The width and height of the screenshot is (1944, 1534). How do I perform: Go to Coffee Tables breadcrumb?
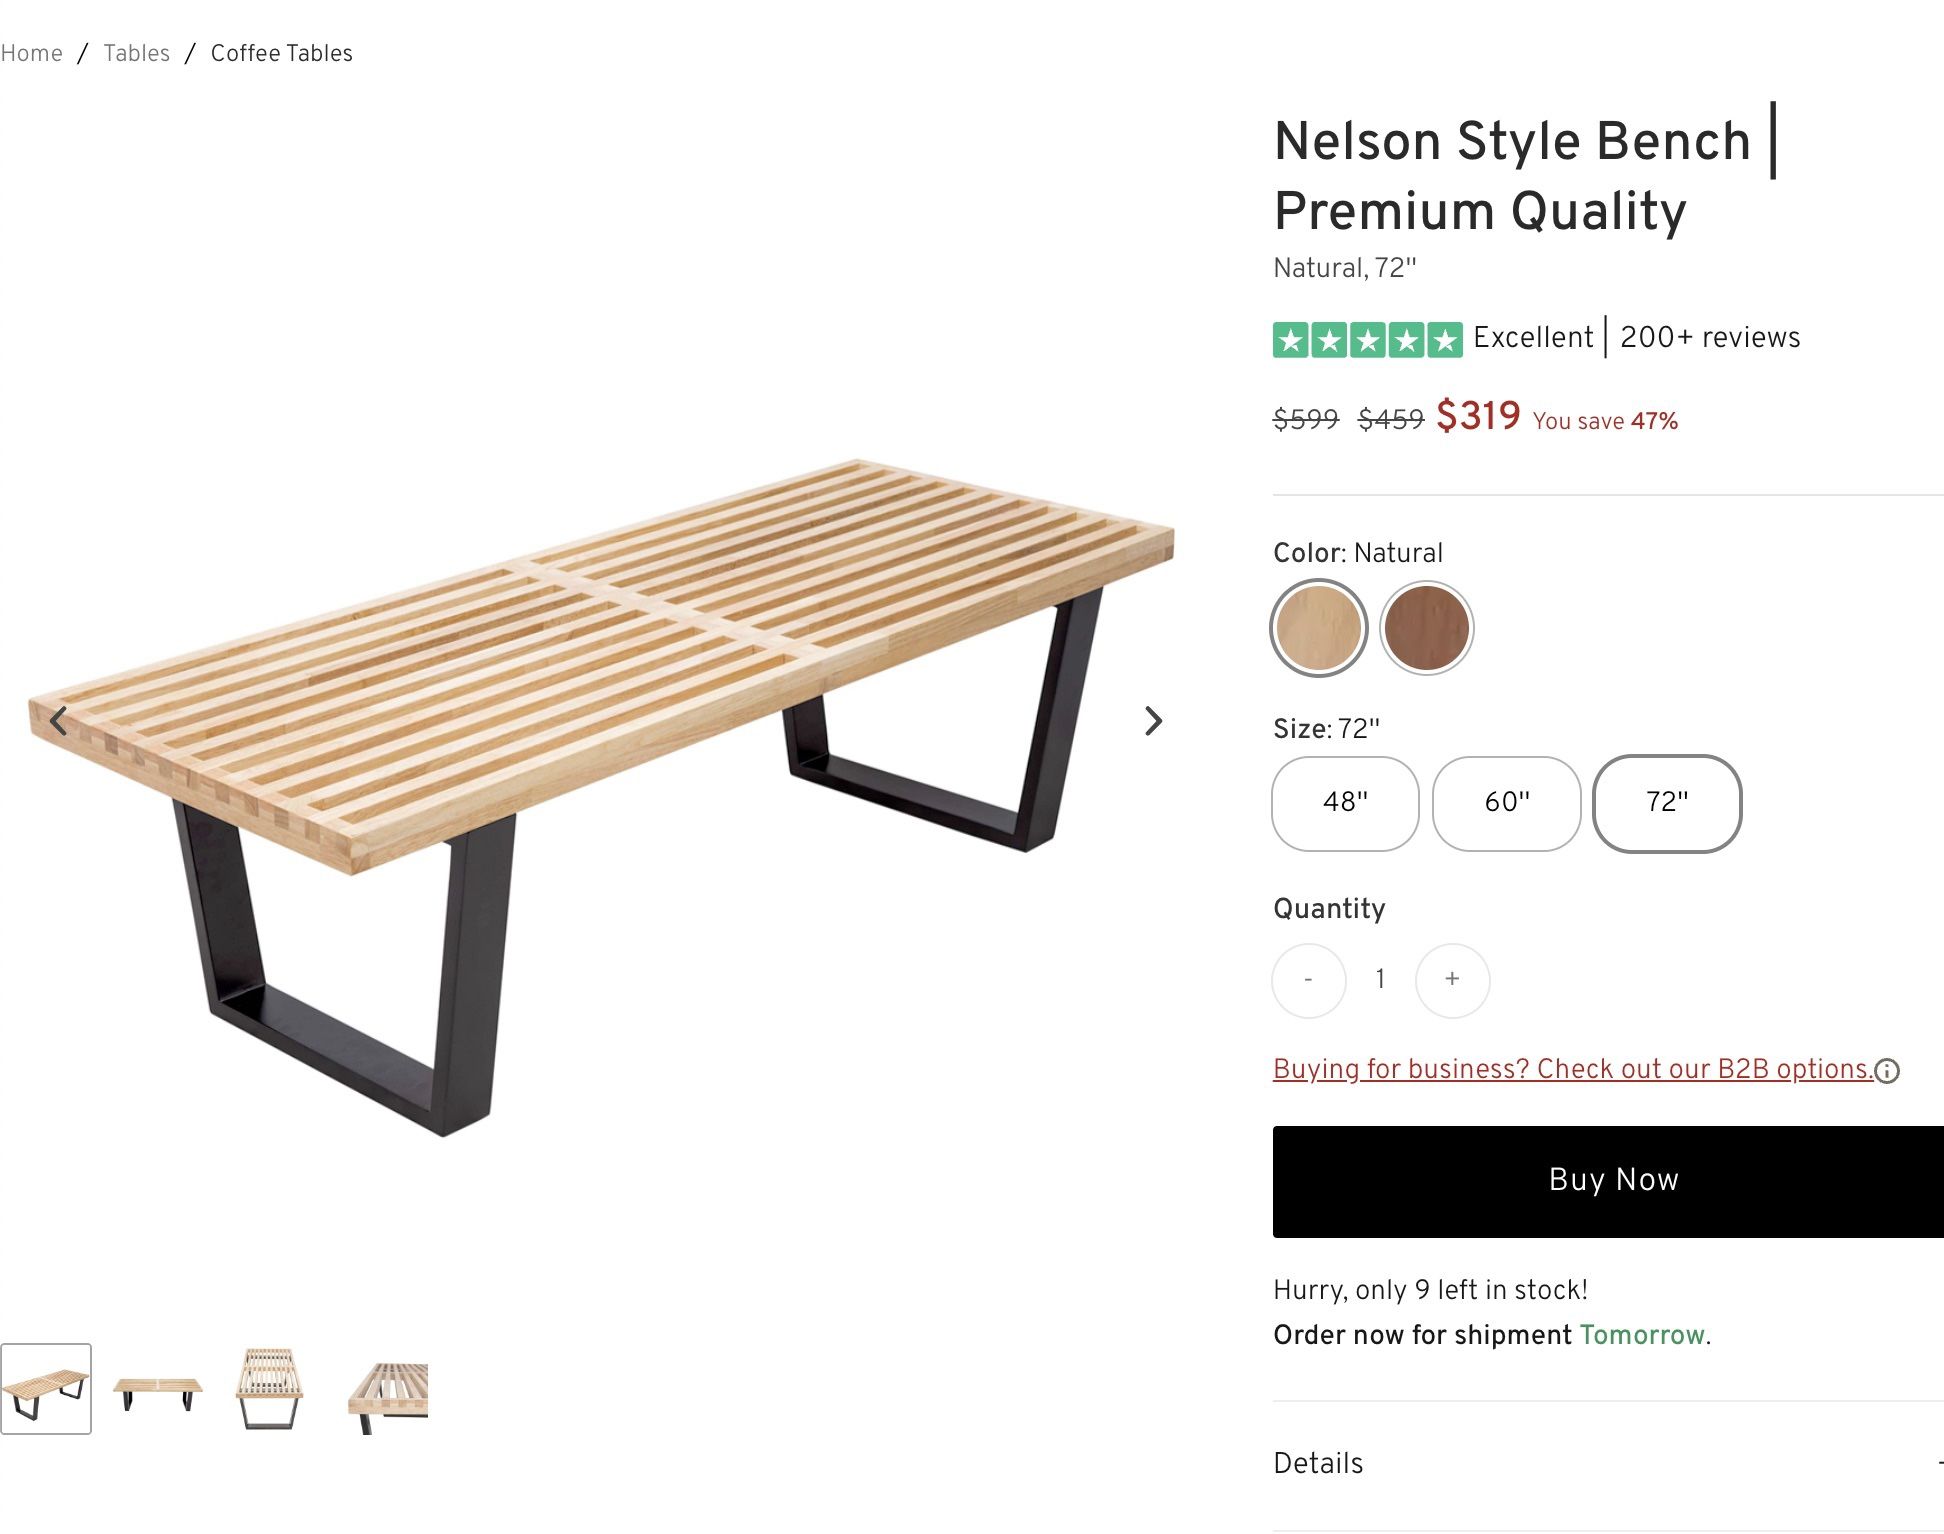281,53
